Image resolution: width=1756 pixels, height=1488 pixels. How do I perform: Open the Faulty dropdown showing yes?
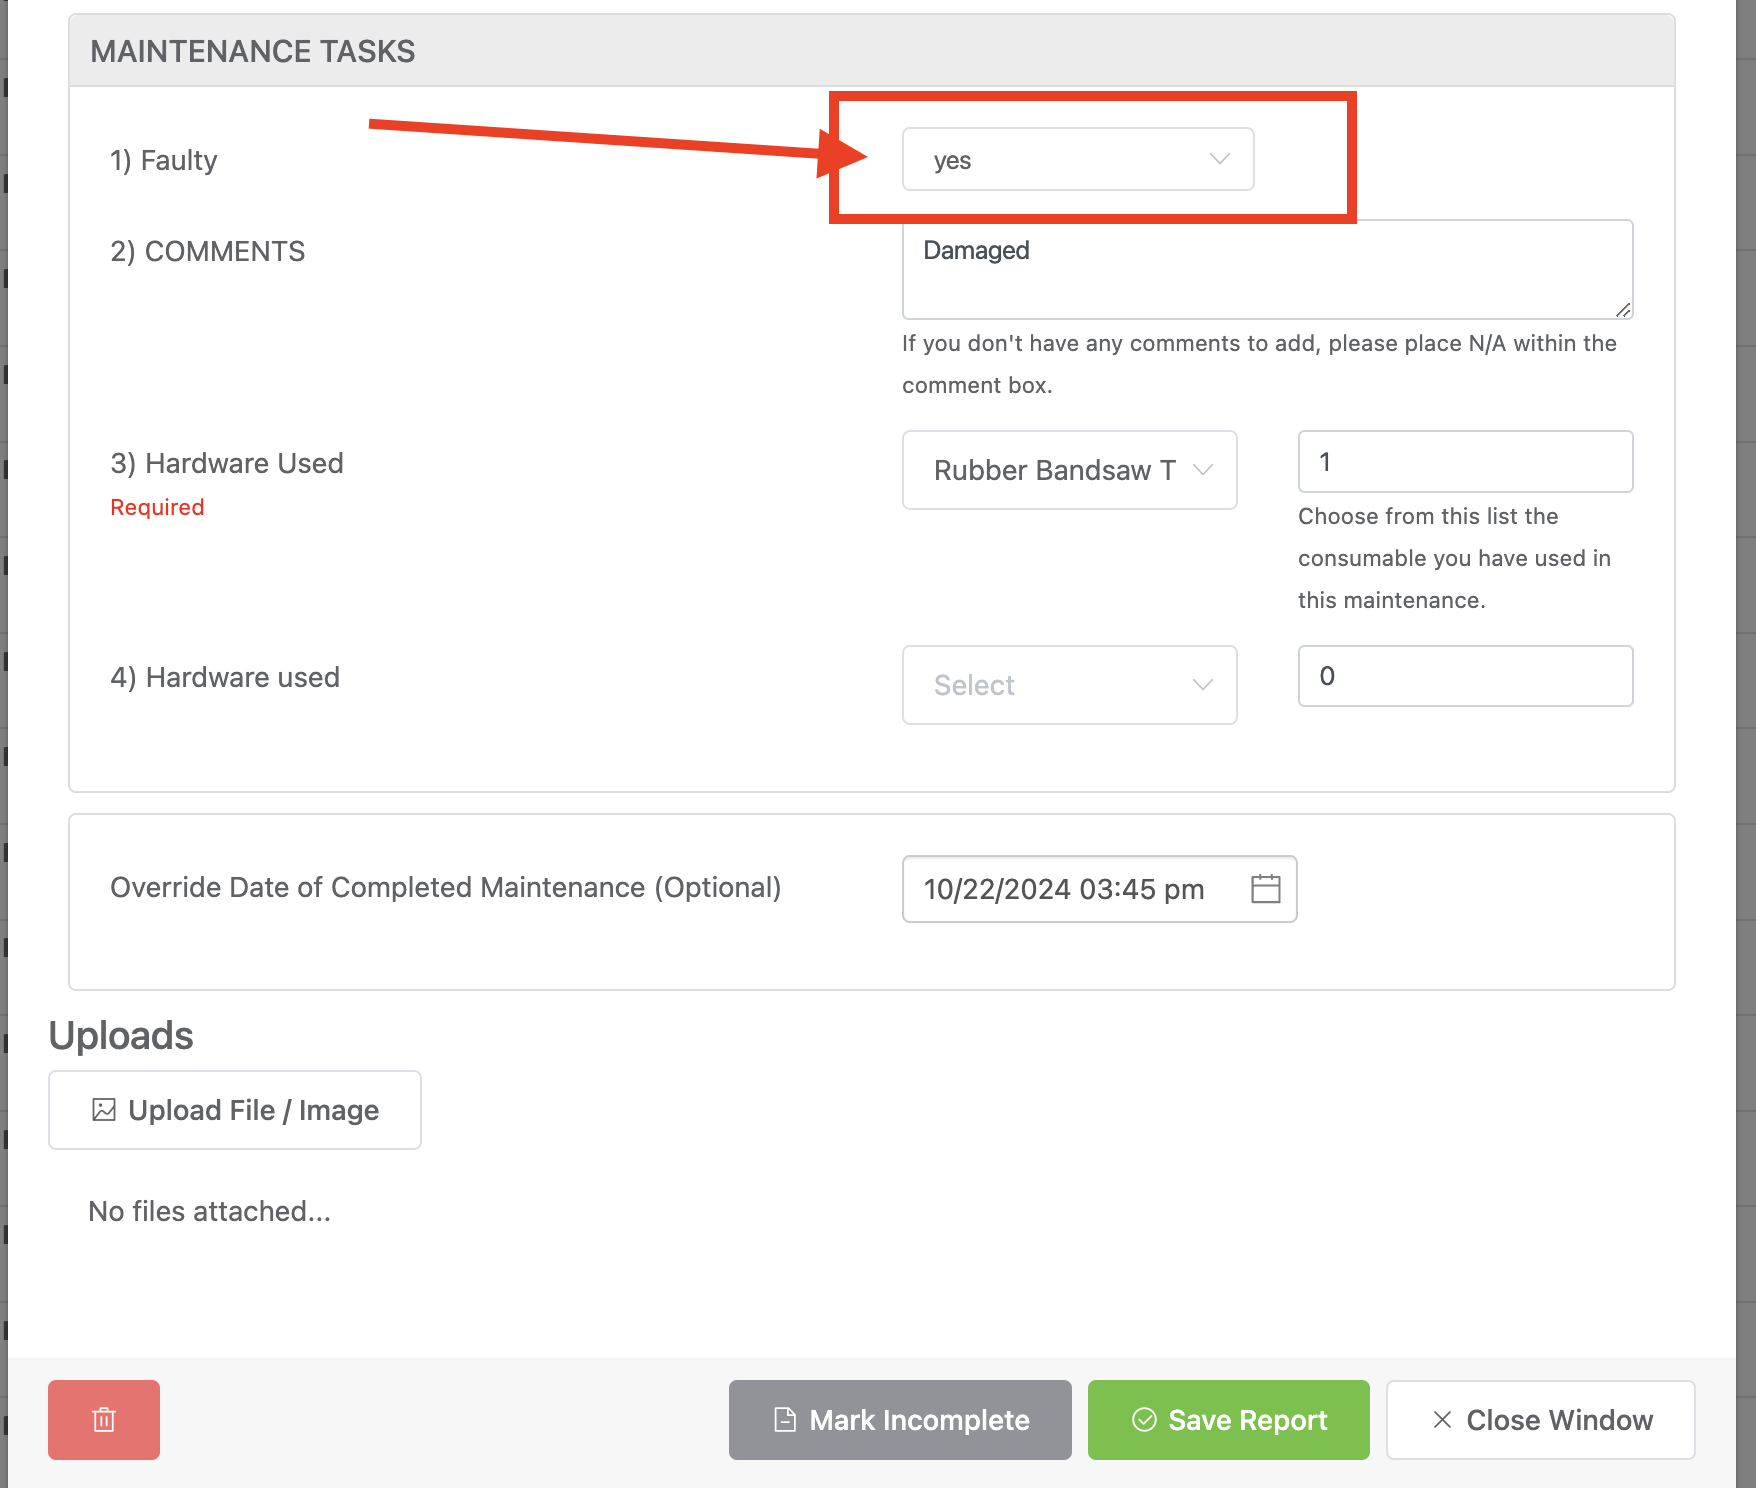point(1077,160)
